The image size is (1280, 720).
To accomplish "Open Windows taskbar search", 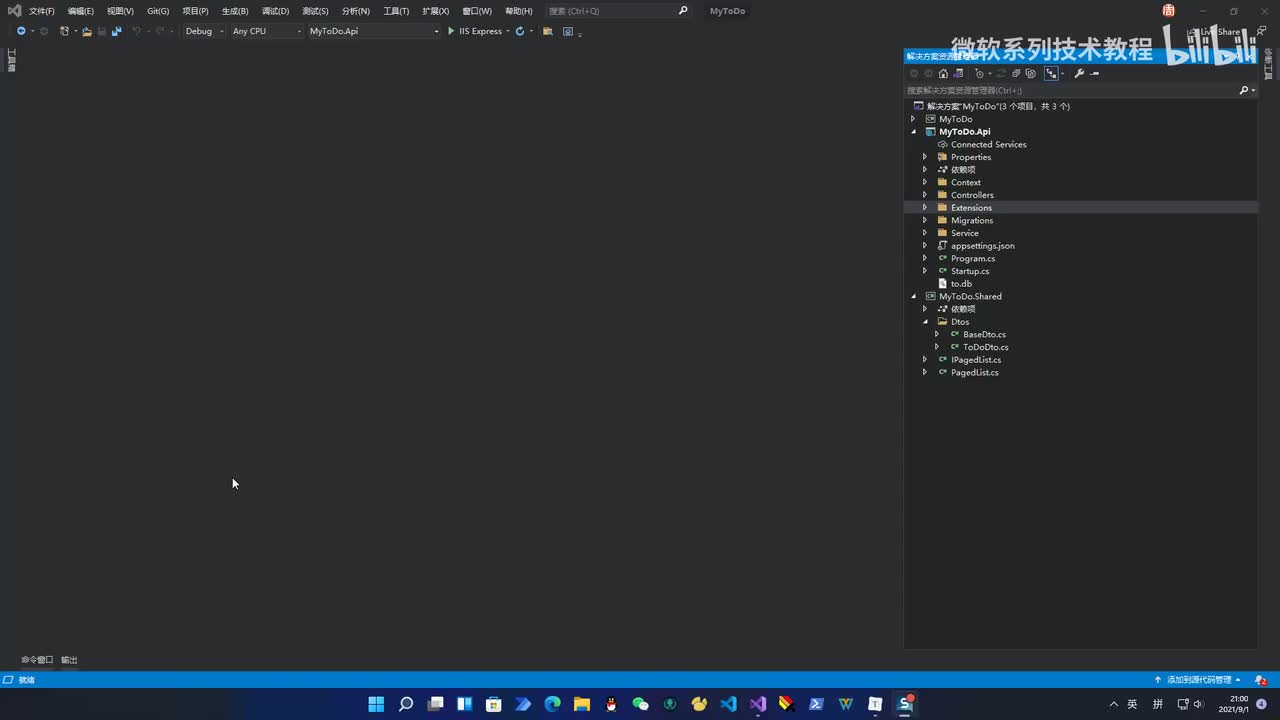I will coord(405,704).
